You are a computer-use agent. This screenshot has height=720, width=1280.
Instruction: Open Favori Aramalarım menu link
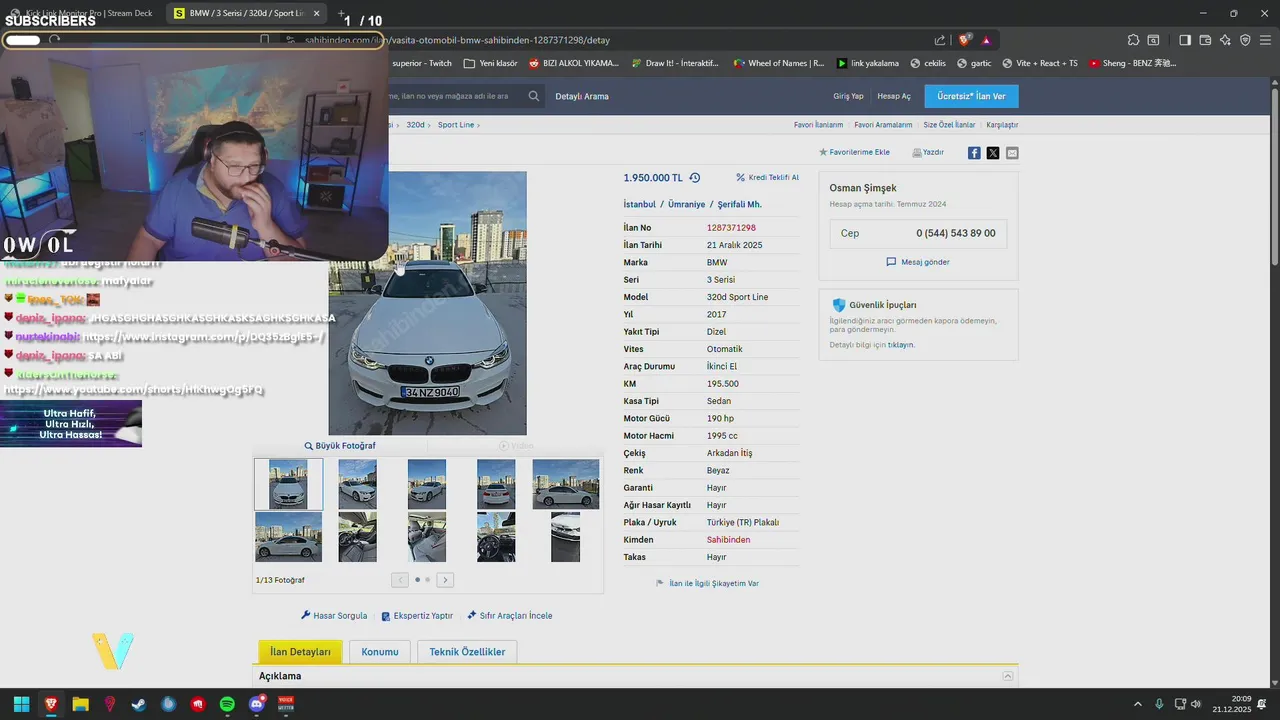tap(883, 125)
